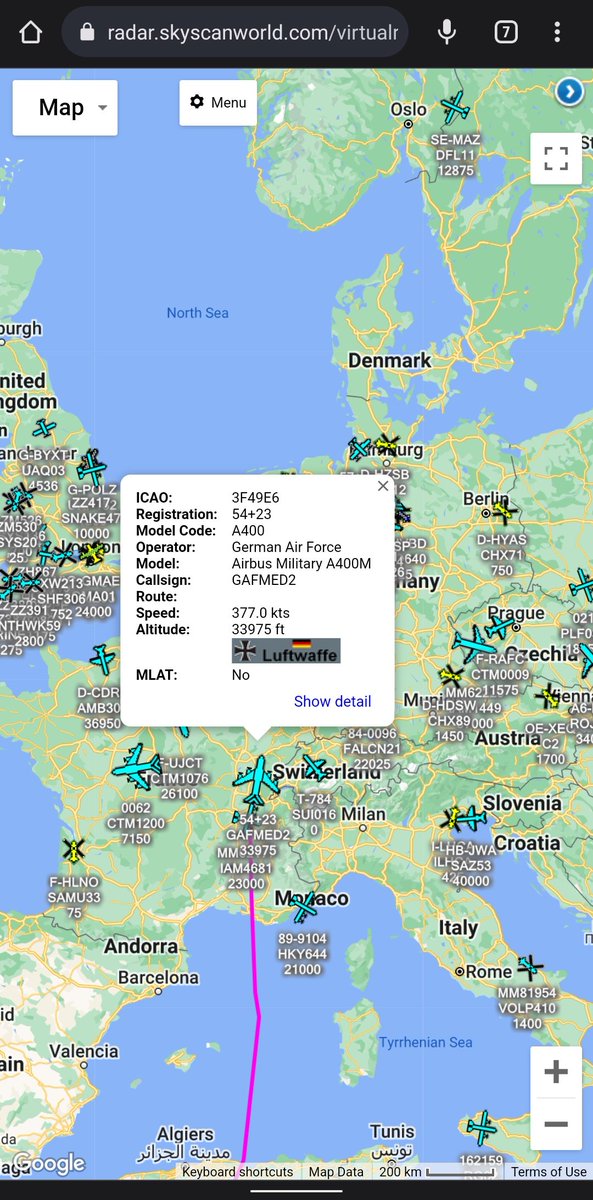Click the Operator text German Air Force
This screenshot has width=593, height=1200.
click(286, 547)
